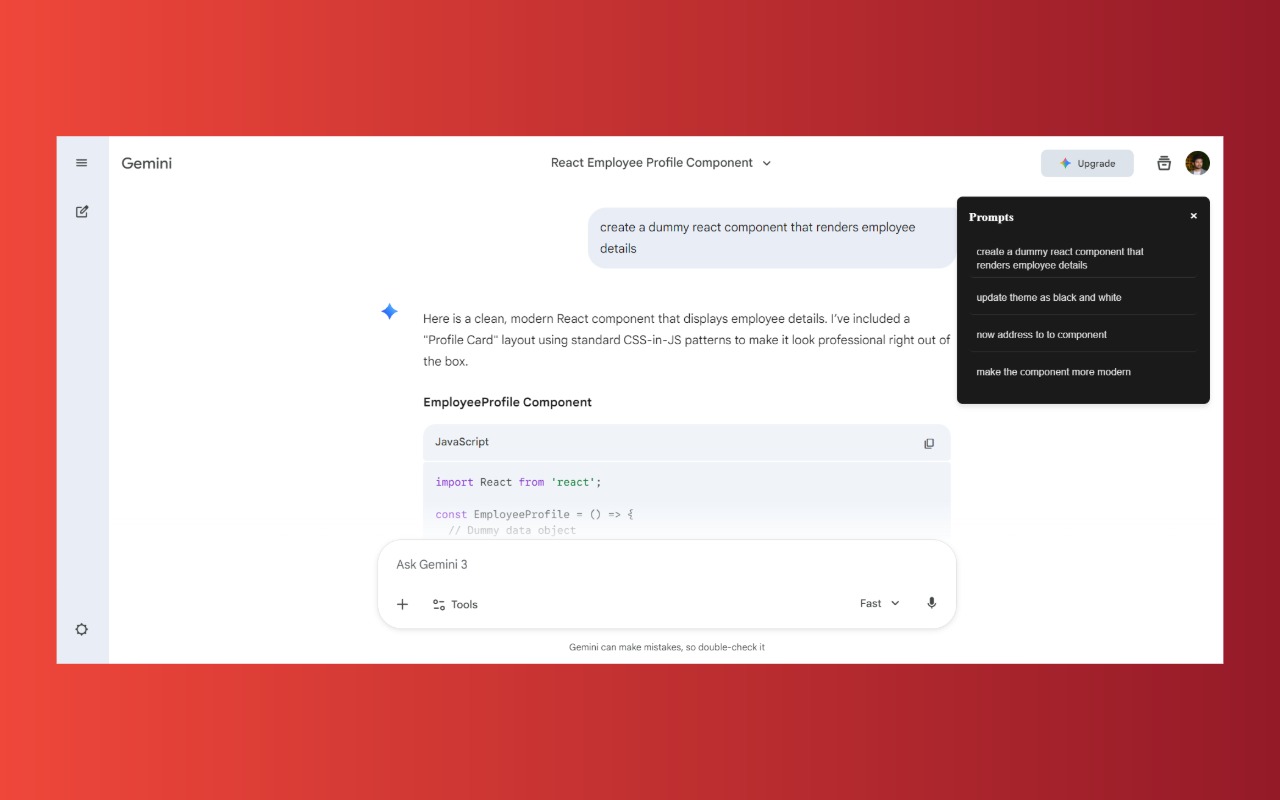Start a new chat with the compose icon
Viewport: 1280px width, 800px height.
point(82,211)
